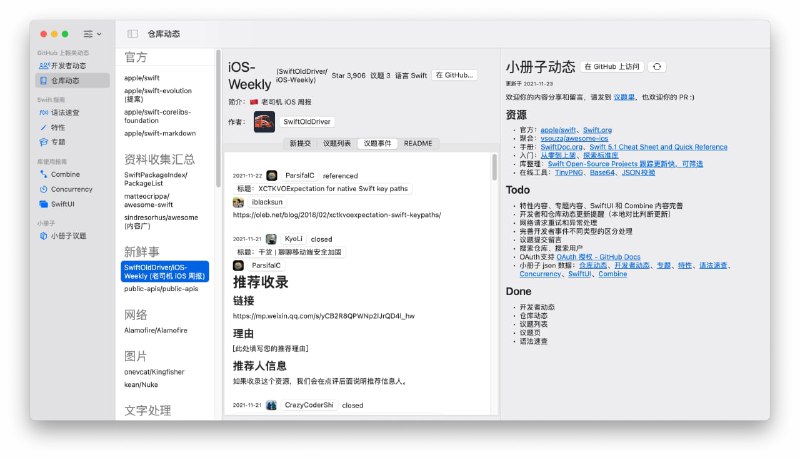Open SwiftDoc.org link
The width and height of the screenshot is (800, 460).
[x=561, y=147]
